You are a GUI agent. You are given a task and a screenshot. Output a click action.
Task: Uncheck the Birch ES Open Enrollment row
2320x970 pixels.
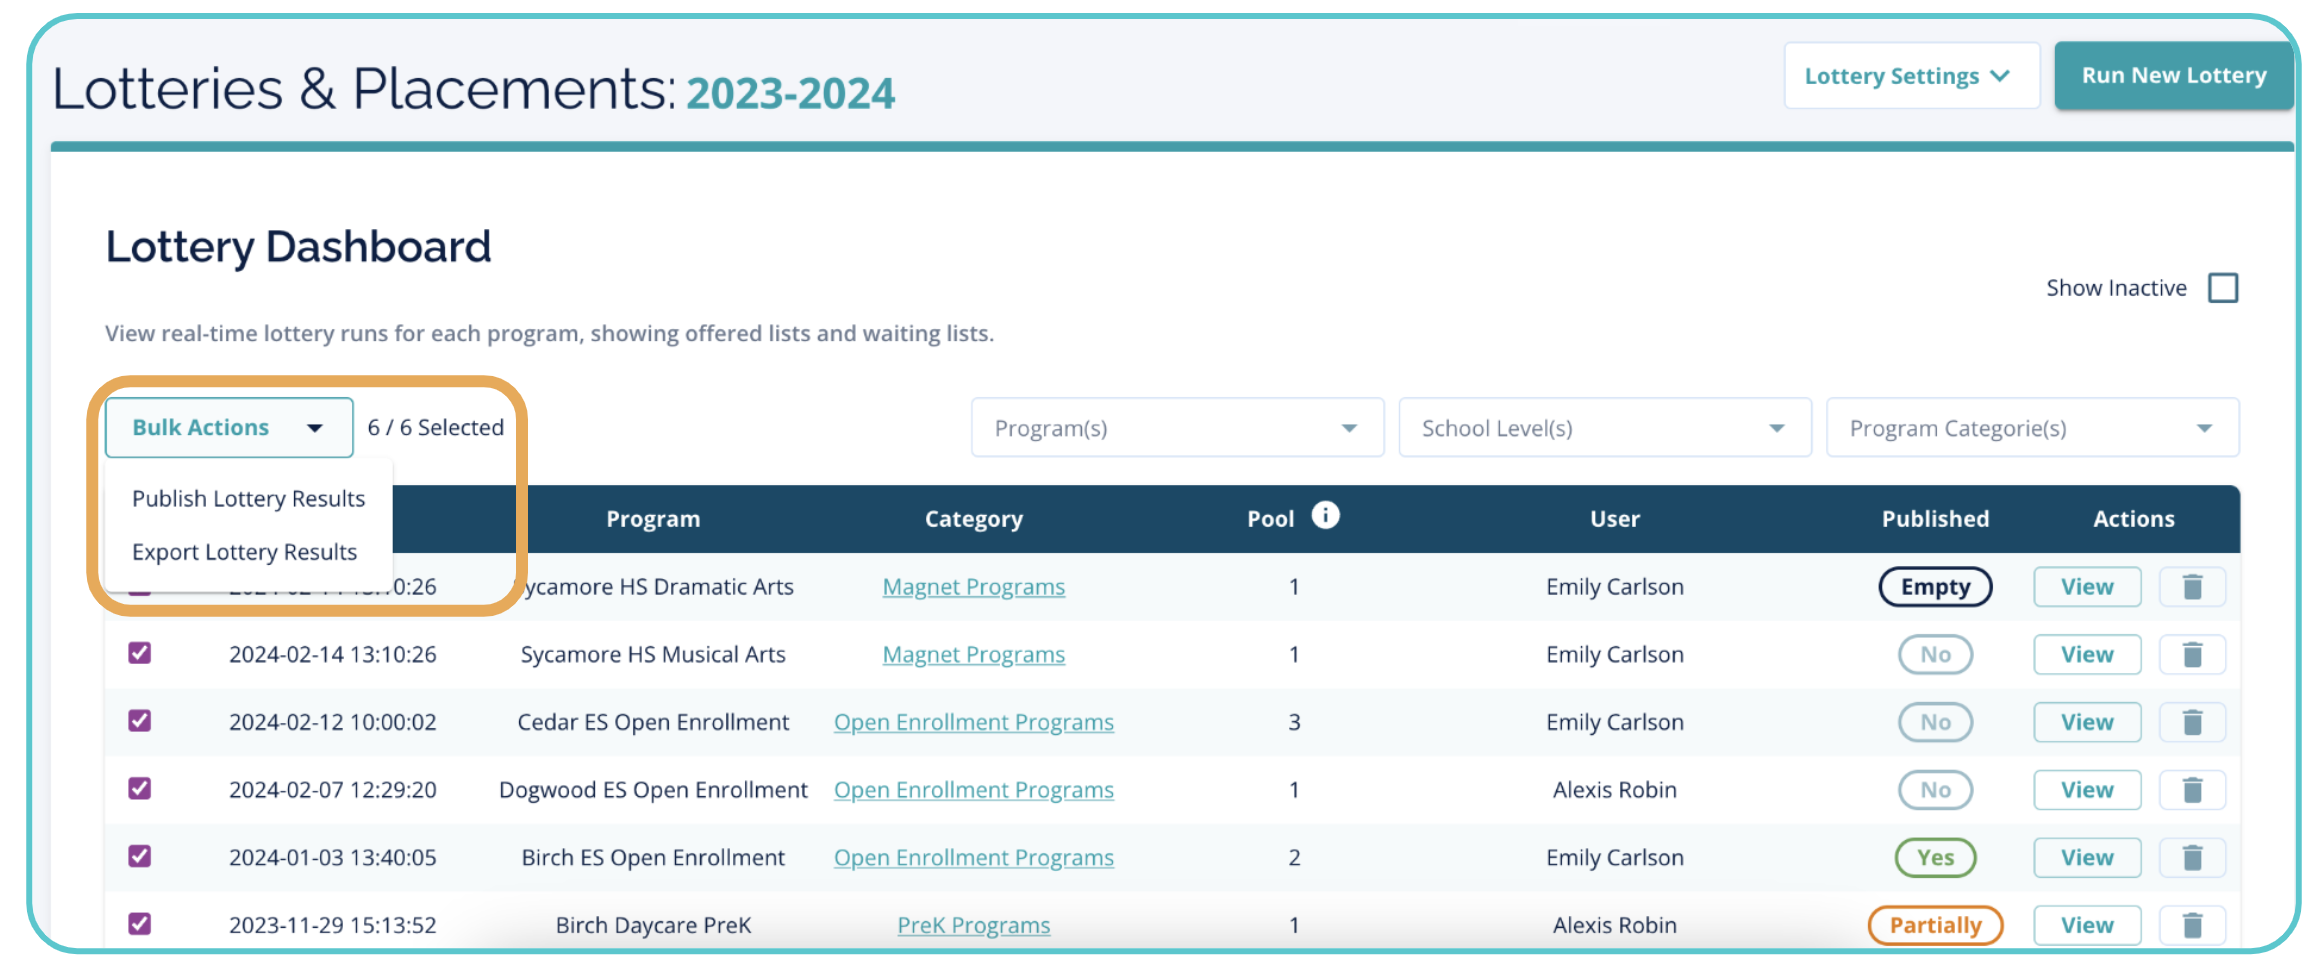point(140,856)
